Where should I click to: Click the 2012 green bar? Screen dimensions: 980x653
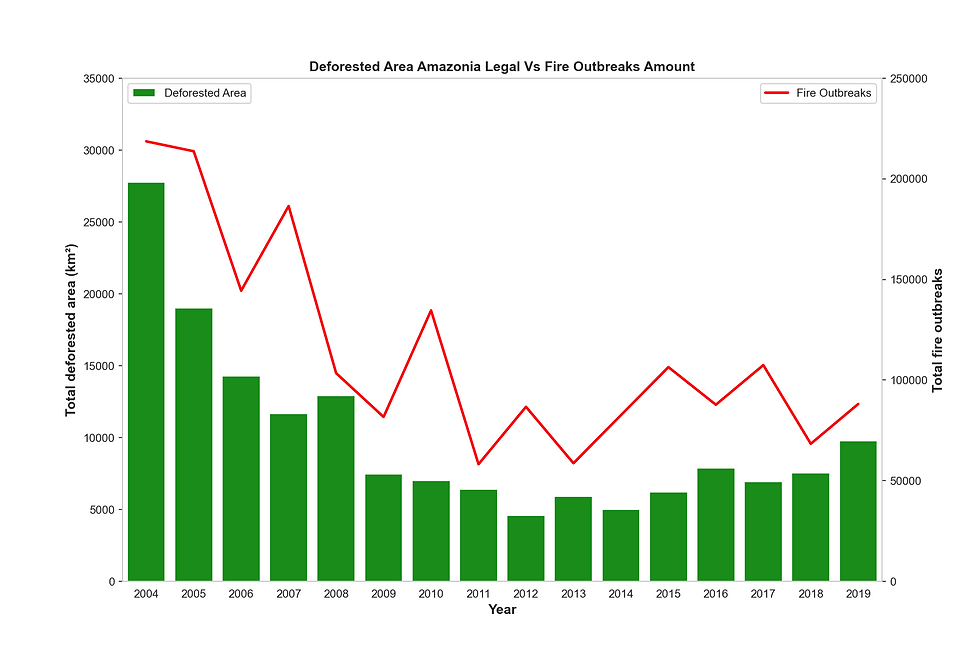tap(526, 549)
